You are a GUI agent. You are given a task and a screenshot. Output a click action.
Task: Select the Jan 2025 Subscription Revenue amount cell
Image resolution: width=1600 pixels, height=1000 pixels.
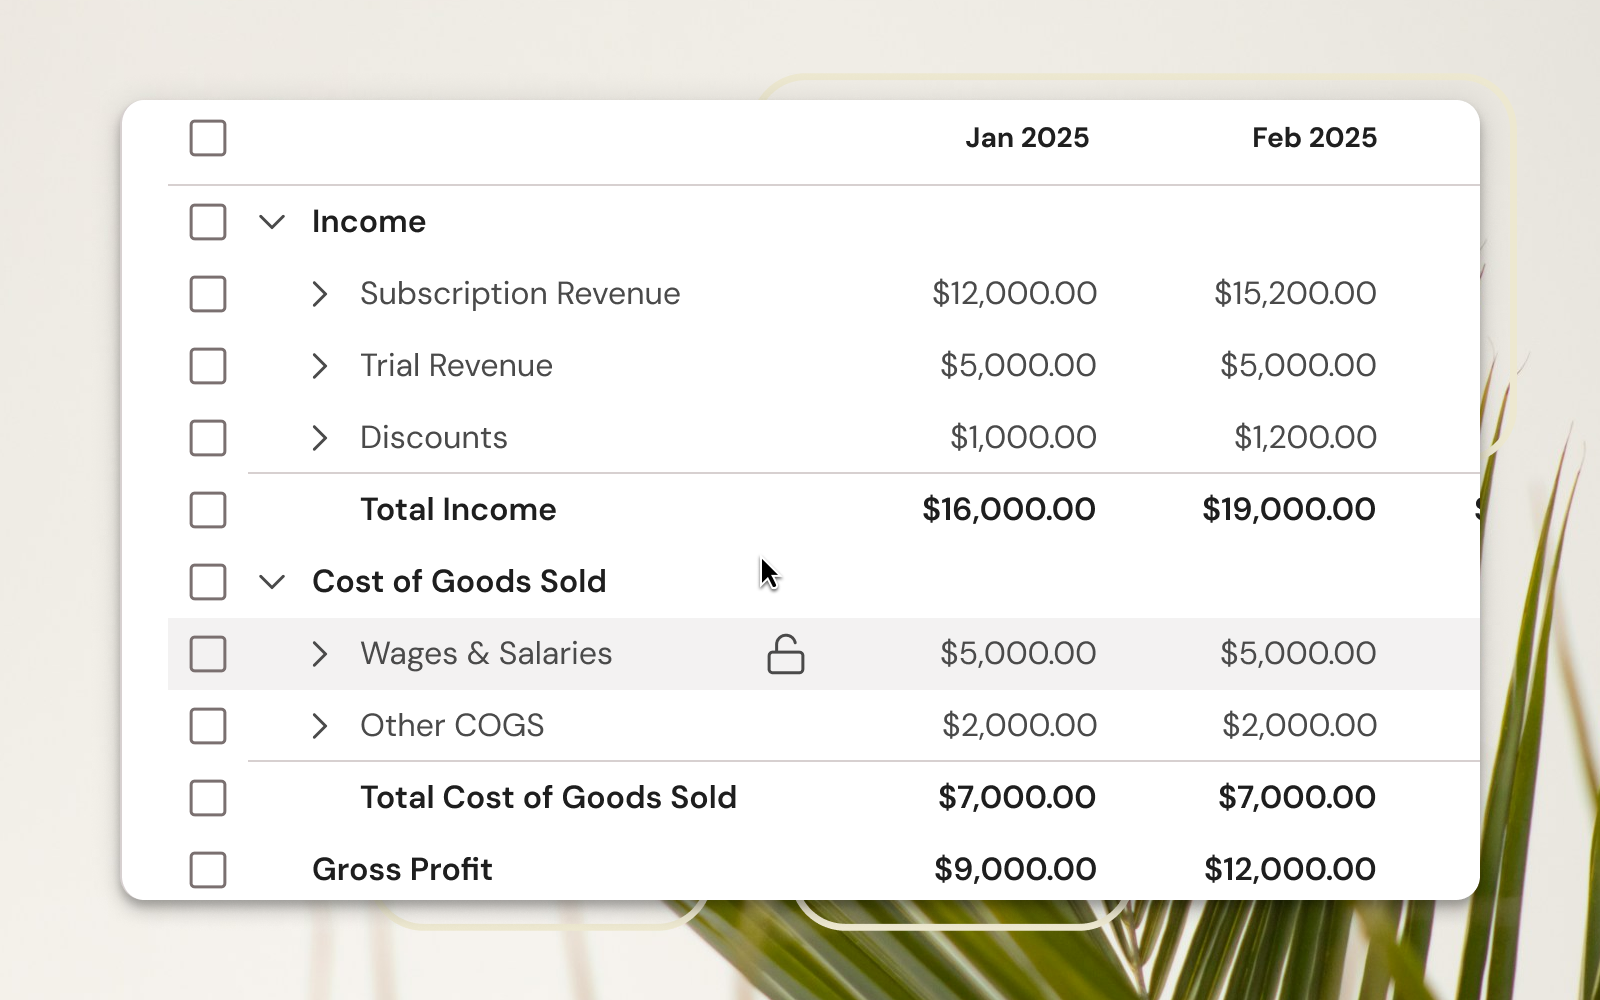pos(1014,294)
